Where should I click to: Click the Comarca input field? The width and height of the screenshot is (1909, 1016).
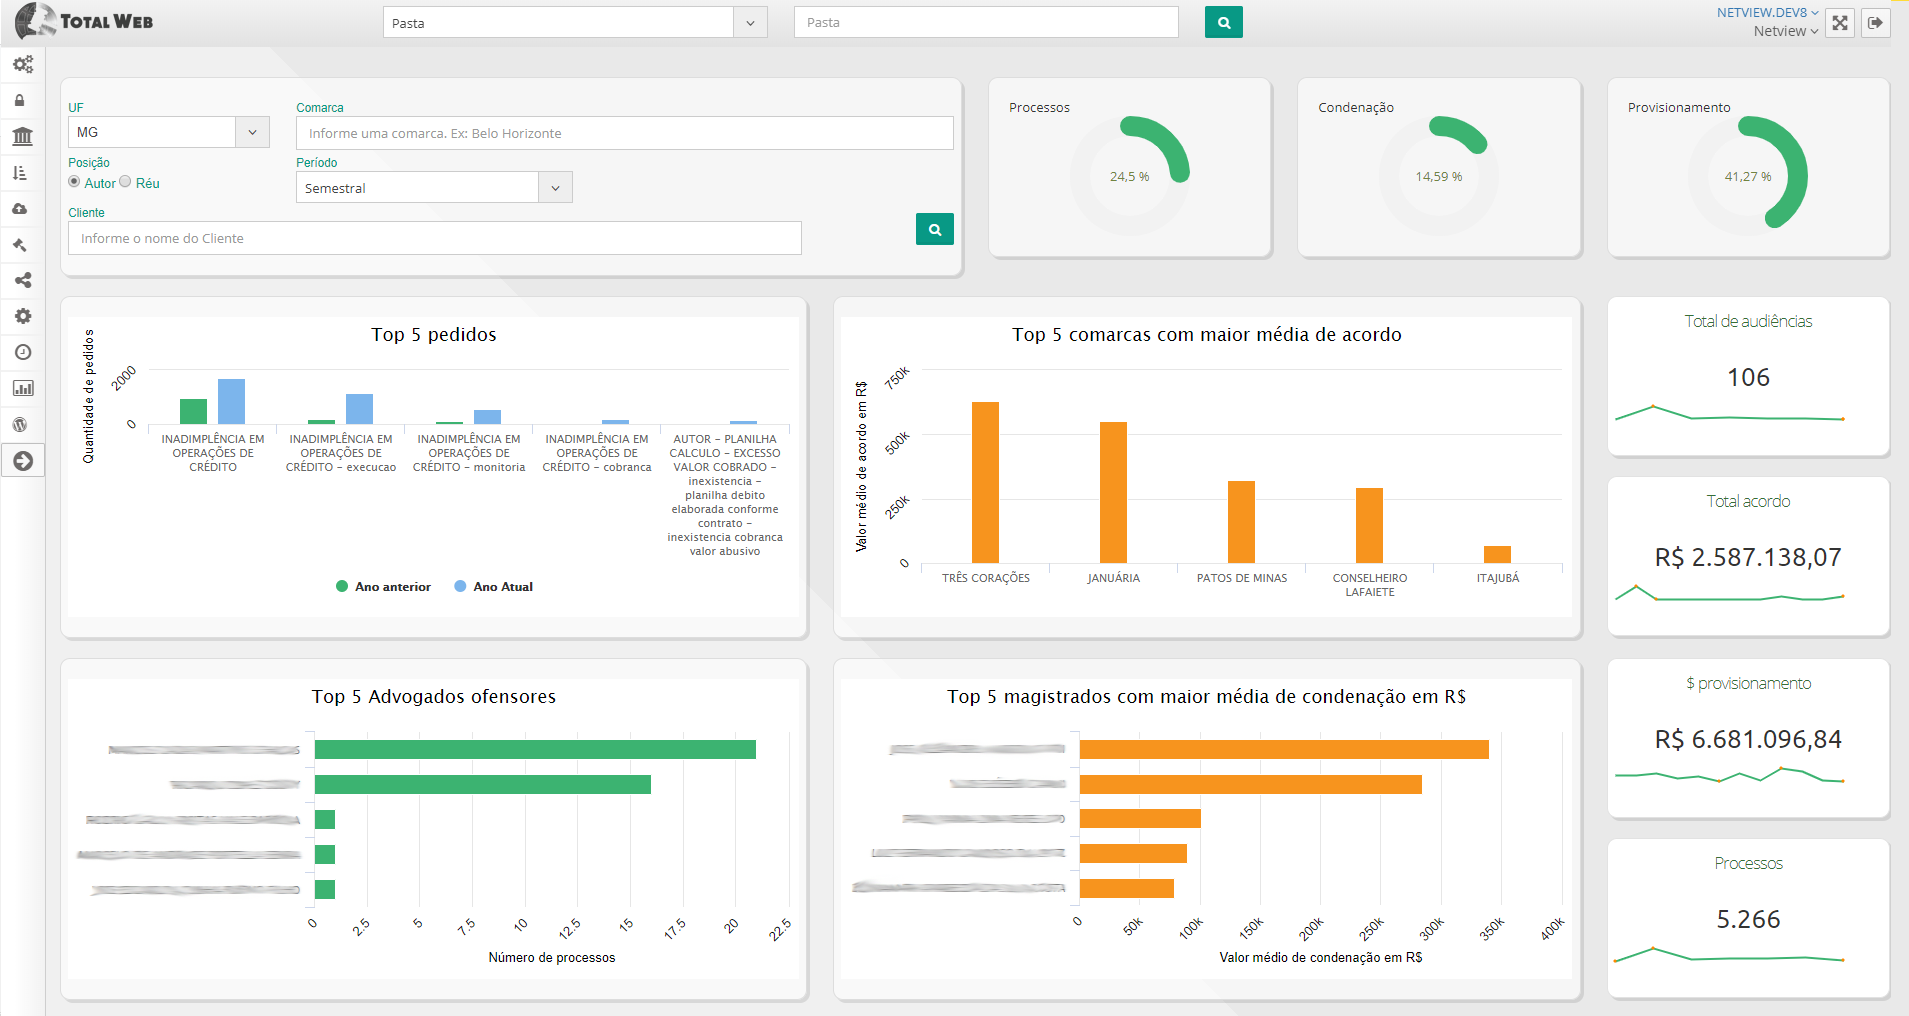click(625, 133)
